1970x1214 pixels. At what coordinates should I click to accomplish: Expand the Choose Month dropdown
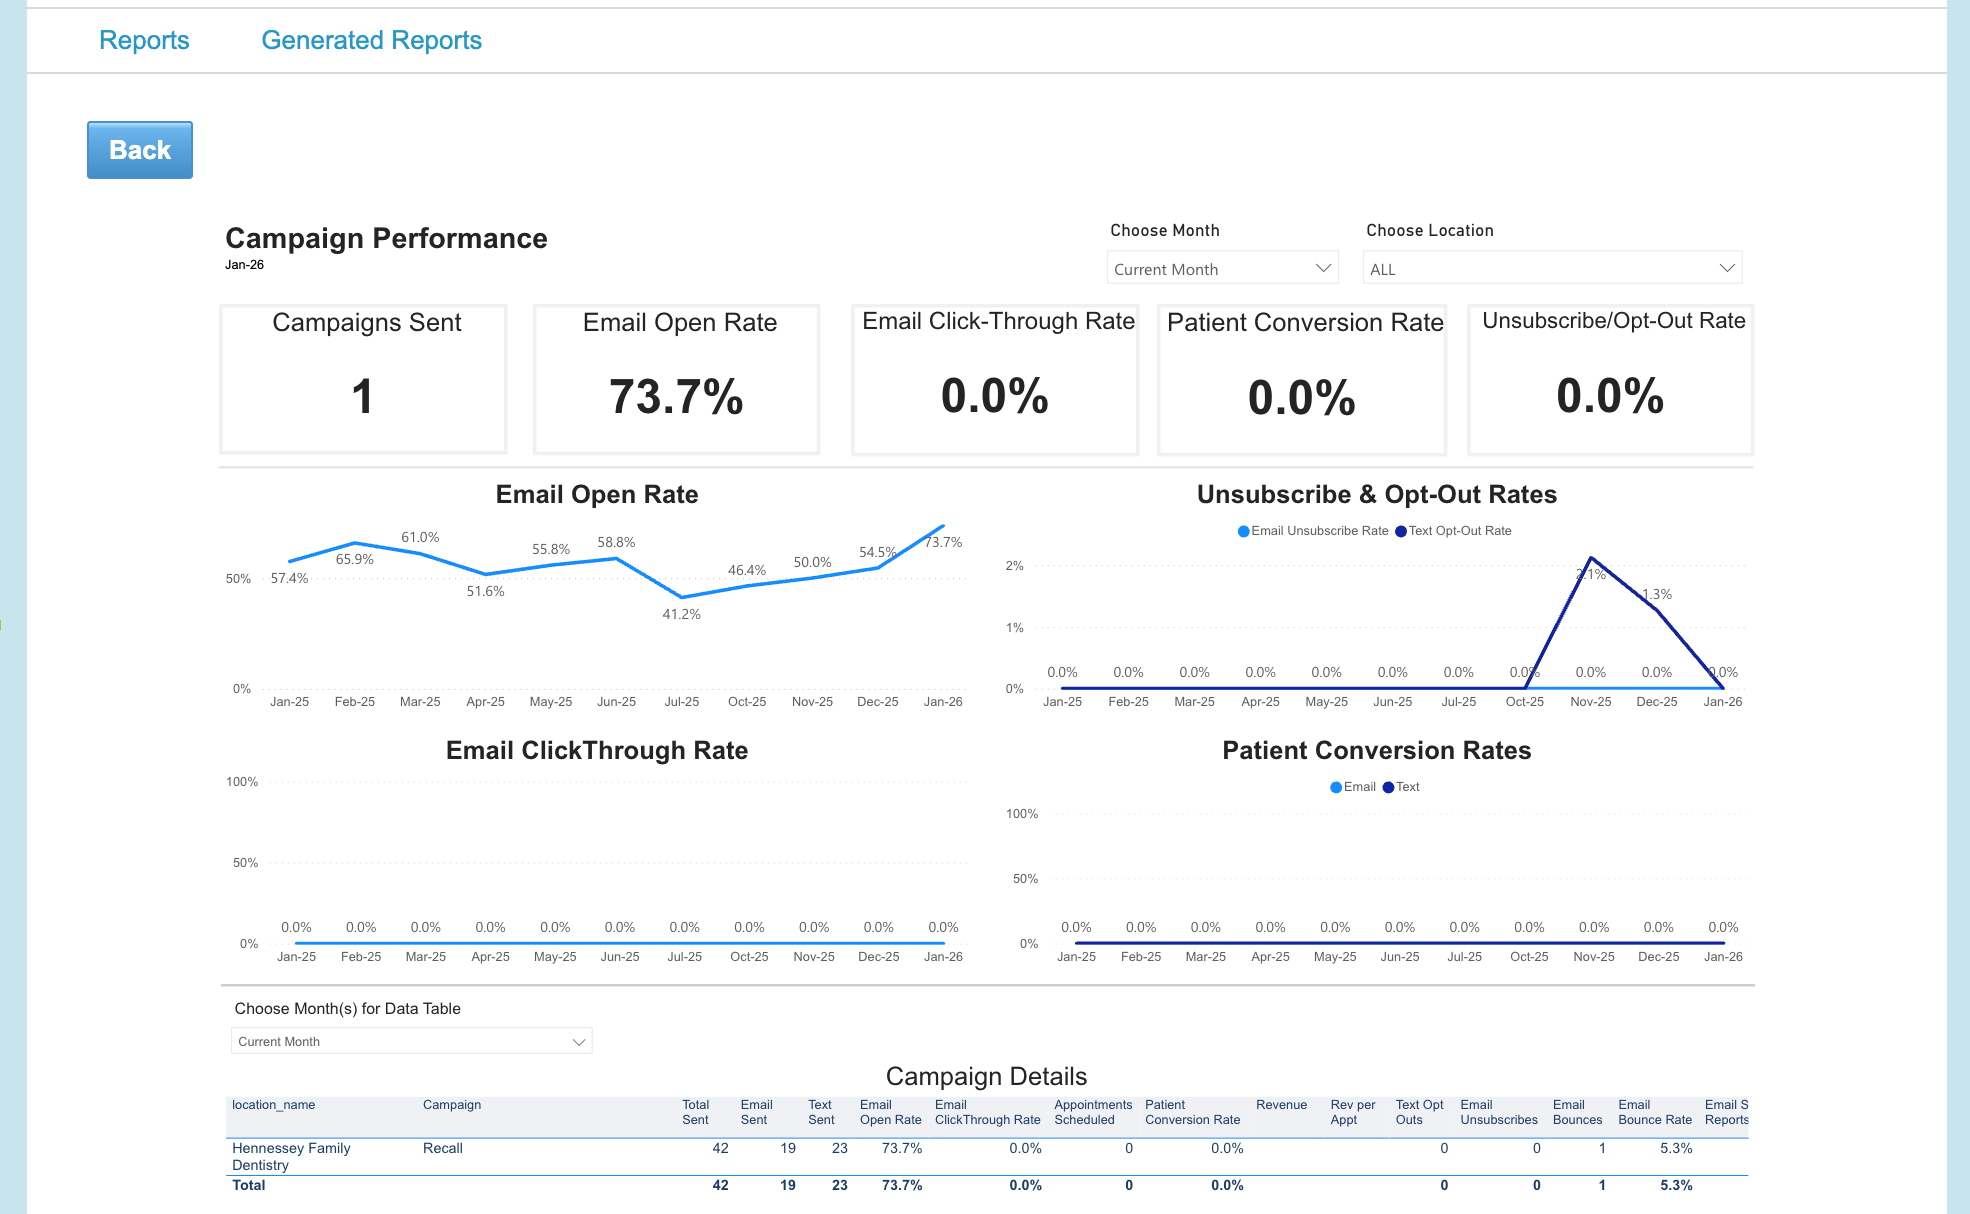pyautogui.click(x=1222, y=268)
